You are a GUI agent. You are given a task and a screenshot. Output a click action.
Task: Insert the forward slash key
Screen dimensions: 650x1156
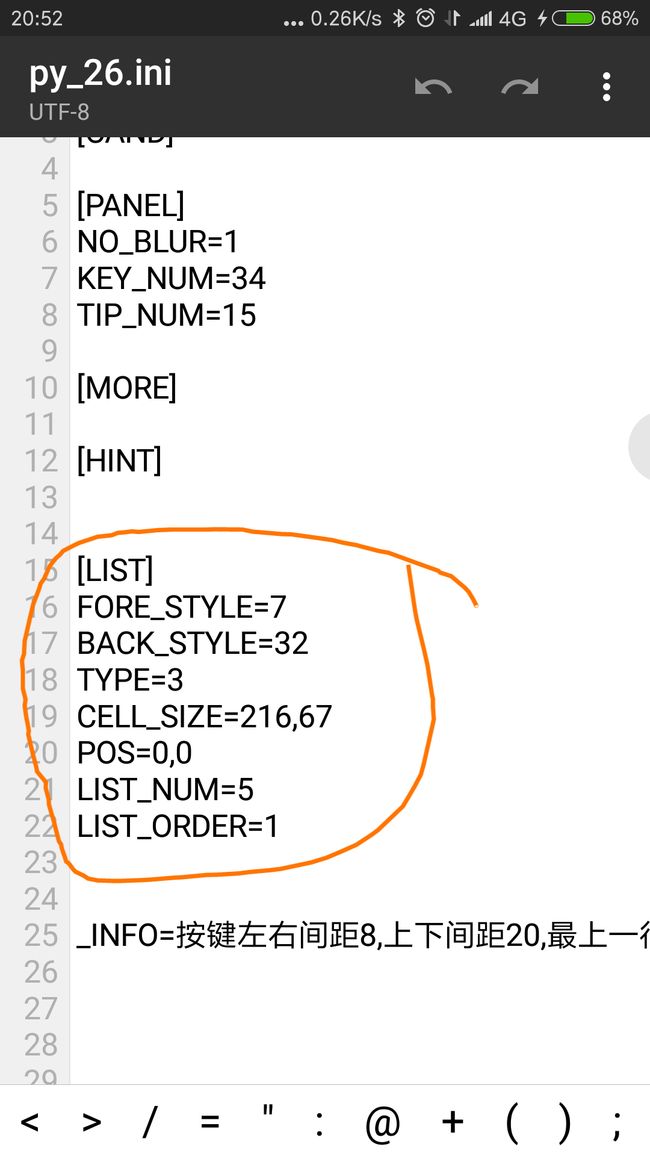click(150, 1122)
